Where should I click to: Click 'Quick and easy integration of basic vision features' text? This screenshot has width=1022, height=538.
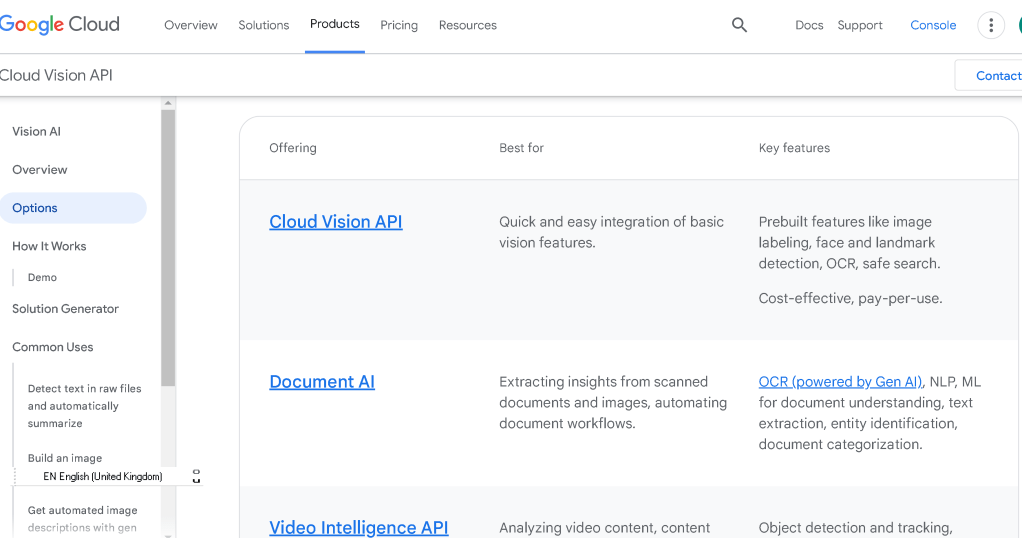click(x=611, y=232)
